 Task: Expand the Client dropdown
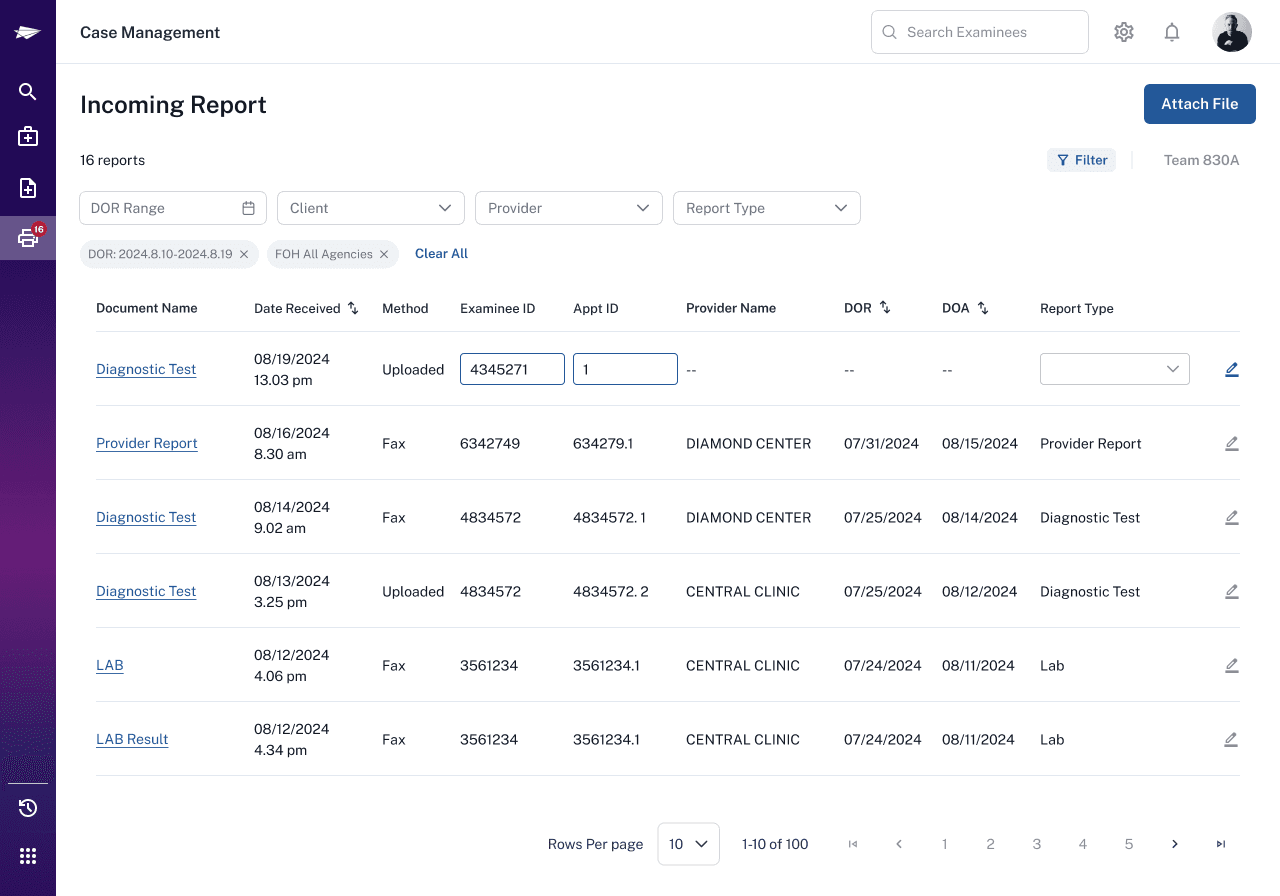coord(371,208)
